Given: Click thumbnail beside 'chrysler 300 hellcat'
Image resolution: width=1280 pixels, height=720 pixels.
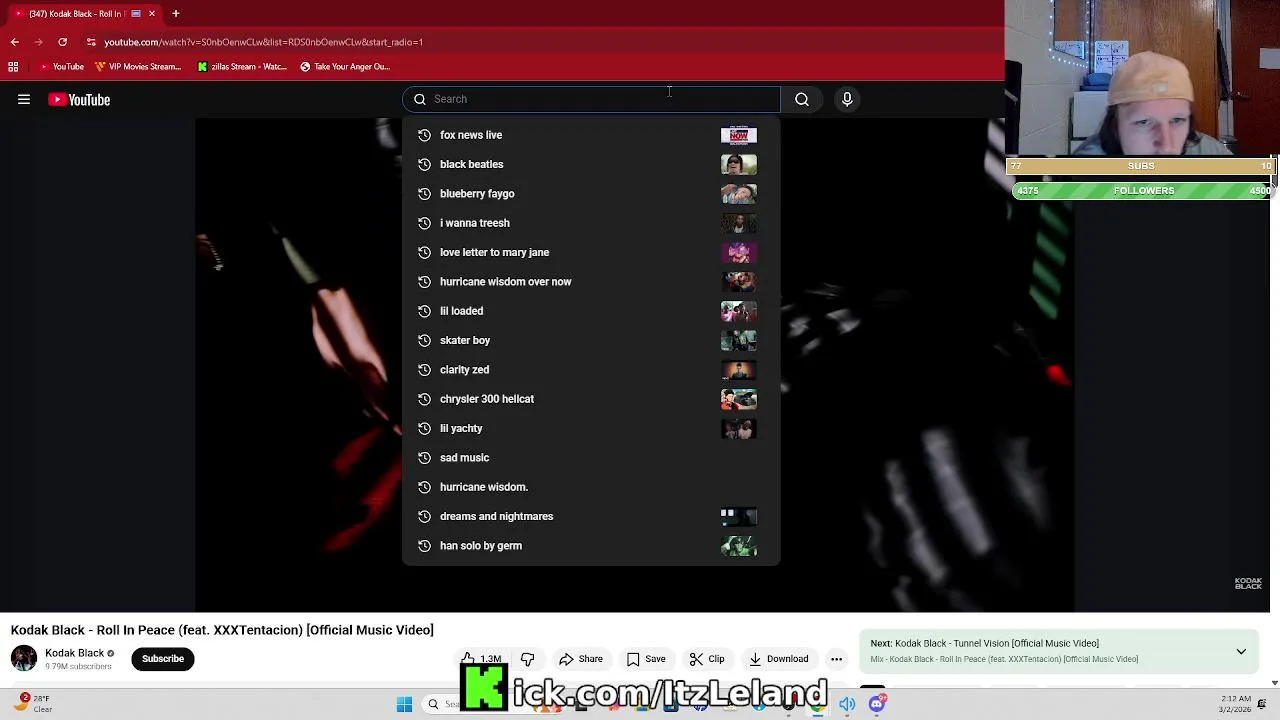Looking at the screenshot, I should coord(739,399).
